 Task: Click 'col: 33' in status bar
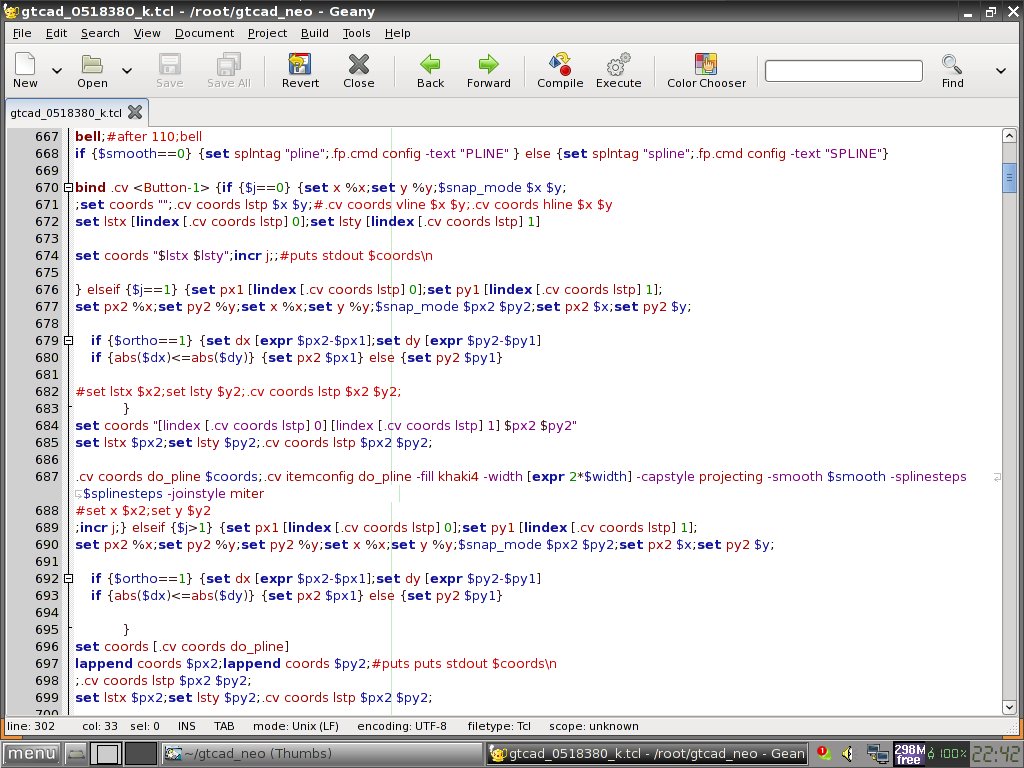100,726
